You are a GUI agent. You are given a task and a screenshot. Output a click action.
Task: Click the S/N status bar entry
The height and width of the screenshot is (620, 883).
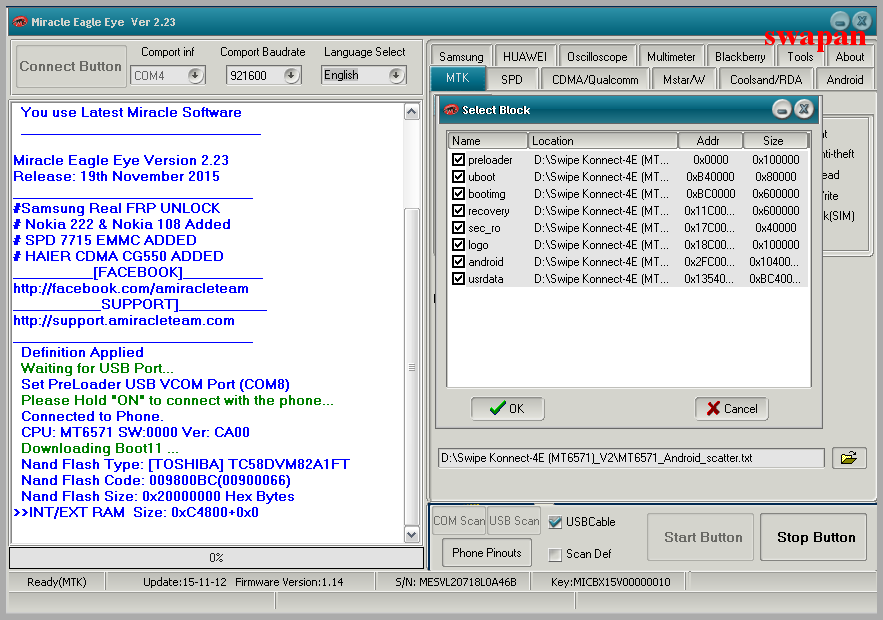[x=456, y=582]
